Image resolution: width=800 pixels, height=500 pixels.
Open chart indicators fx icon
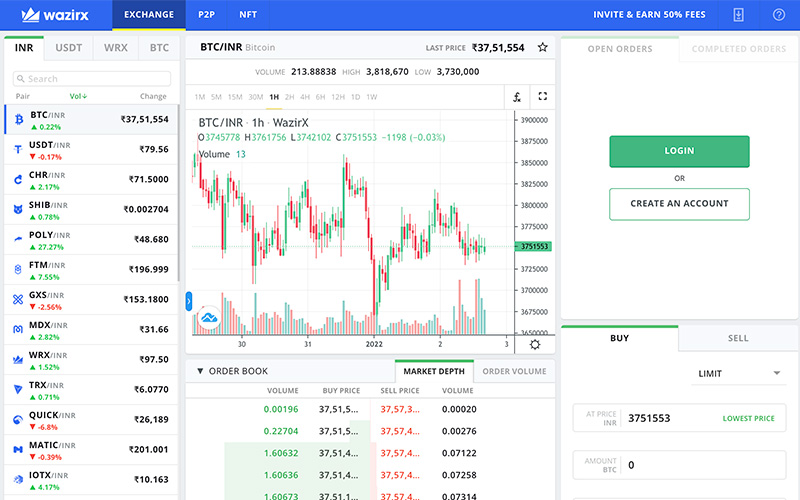tap(517, 96)
